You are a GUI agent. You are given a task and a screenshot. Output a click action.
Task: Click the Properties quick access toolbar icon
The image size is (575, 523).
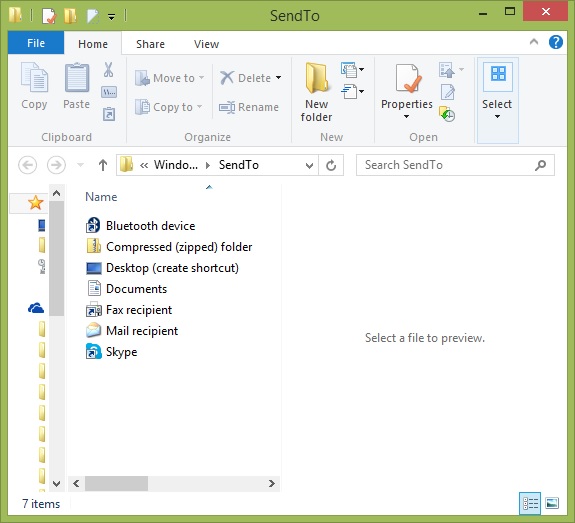pos(49,16)
